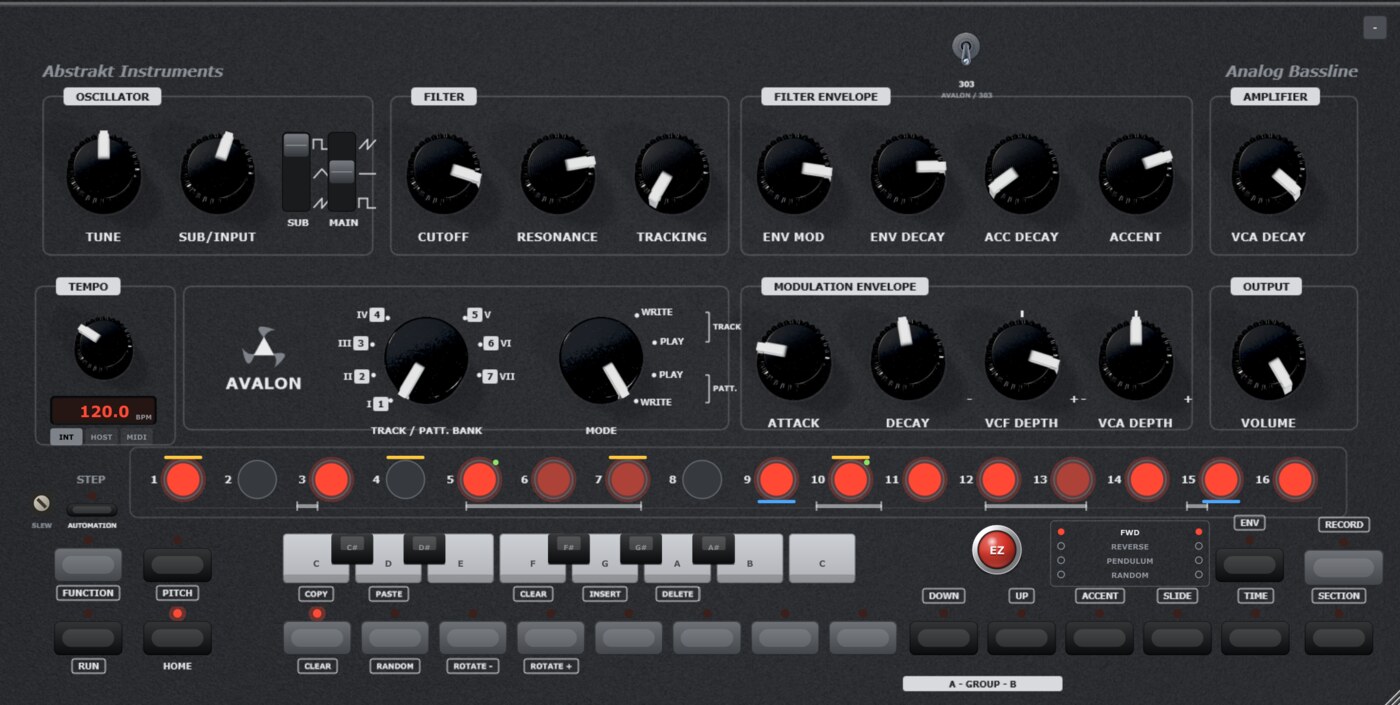Image resolution: width=1400 pixels, height=705 pixels.
Task: Click the ENV DECAY knob
Action: tap(907, 175)
